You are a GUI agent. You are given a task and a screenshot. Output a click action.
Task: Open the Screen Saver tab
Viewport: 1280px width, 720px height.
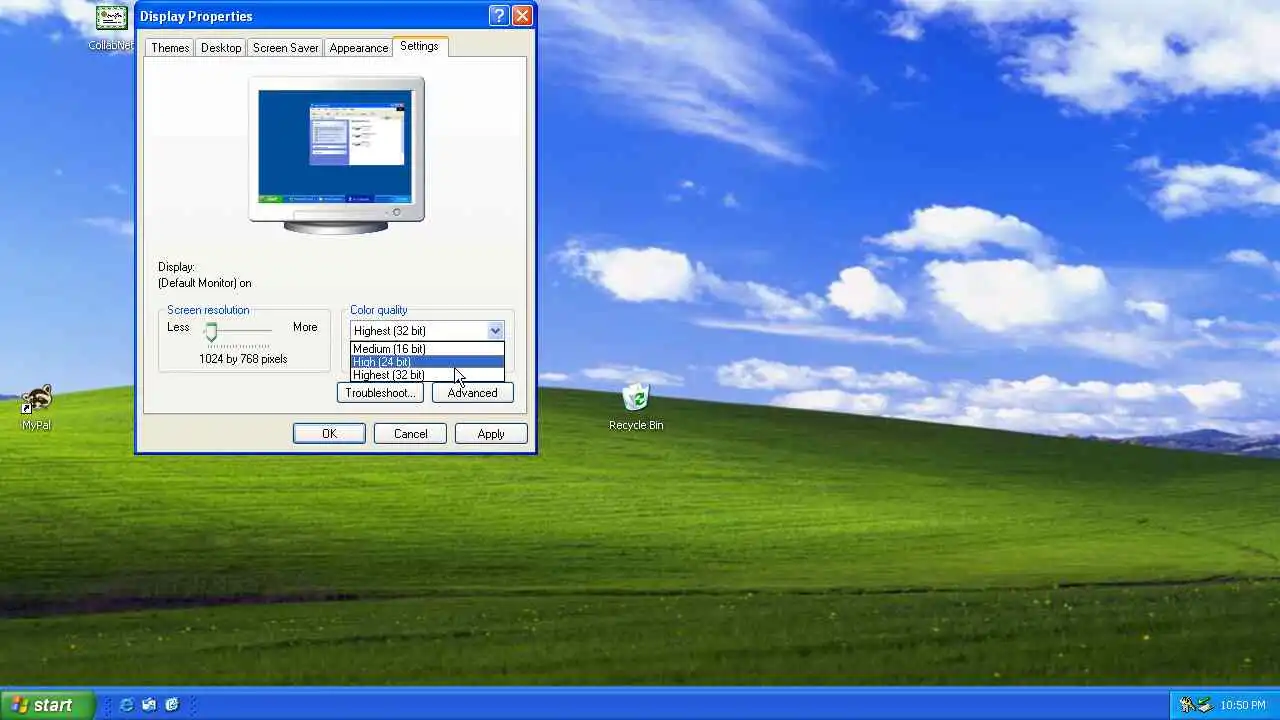coord(285,48)
